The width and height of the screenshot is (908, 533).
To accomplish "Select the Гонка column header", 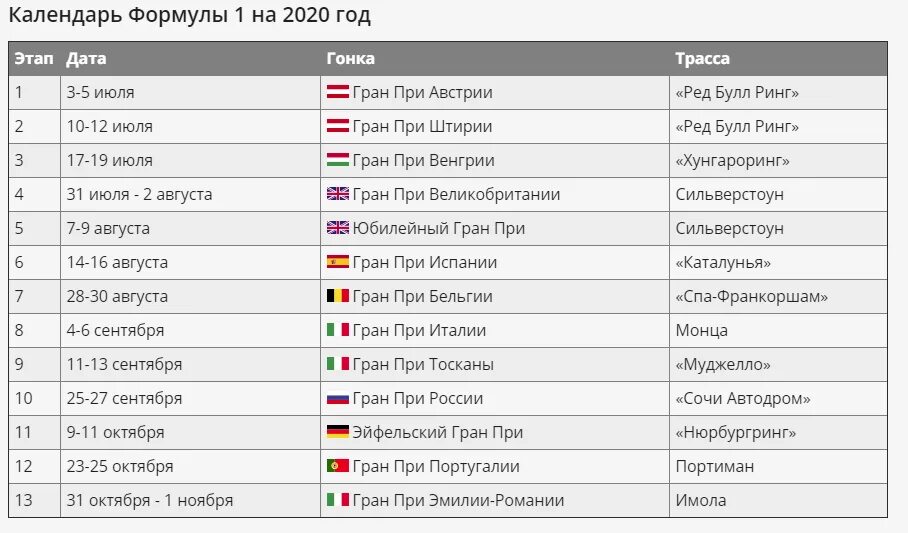I will pyautogui.click(x=350, y=59).
